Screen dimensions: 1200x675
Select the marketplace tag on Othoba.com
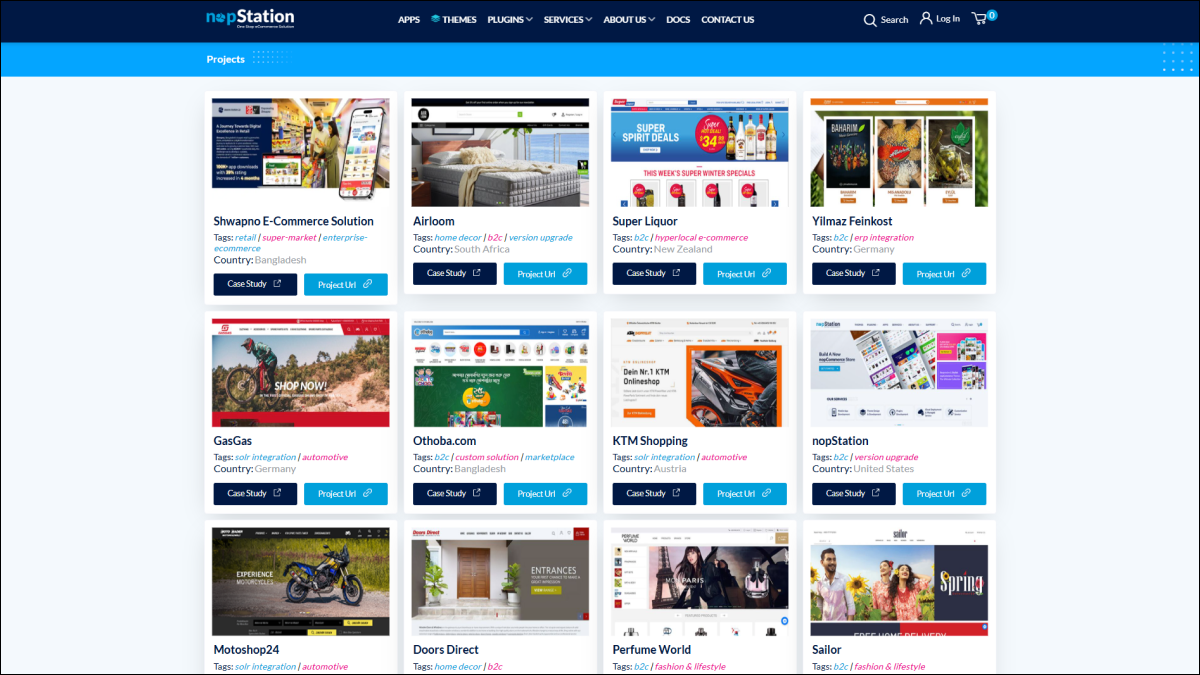click(x=550, y=457)
